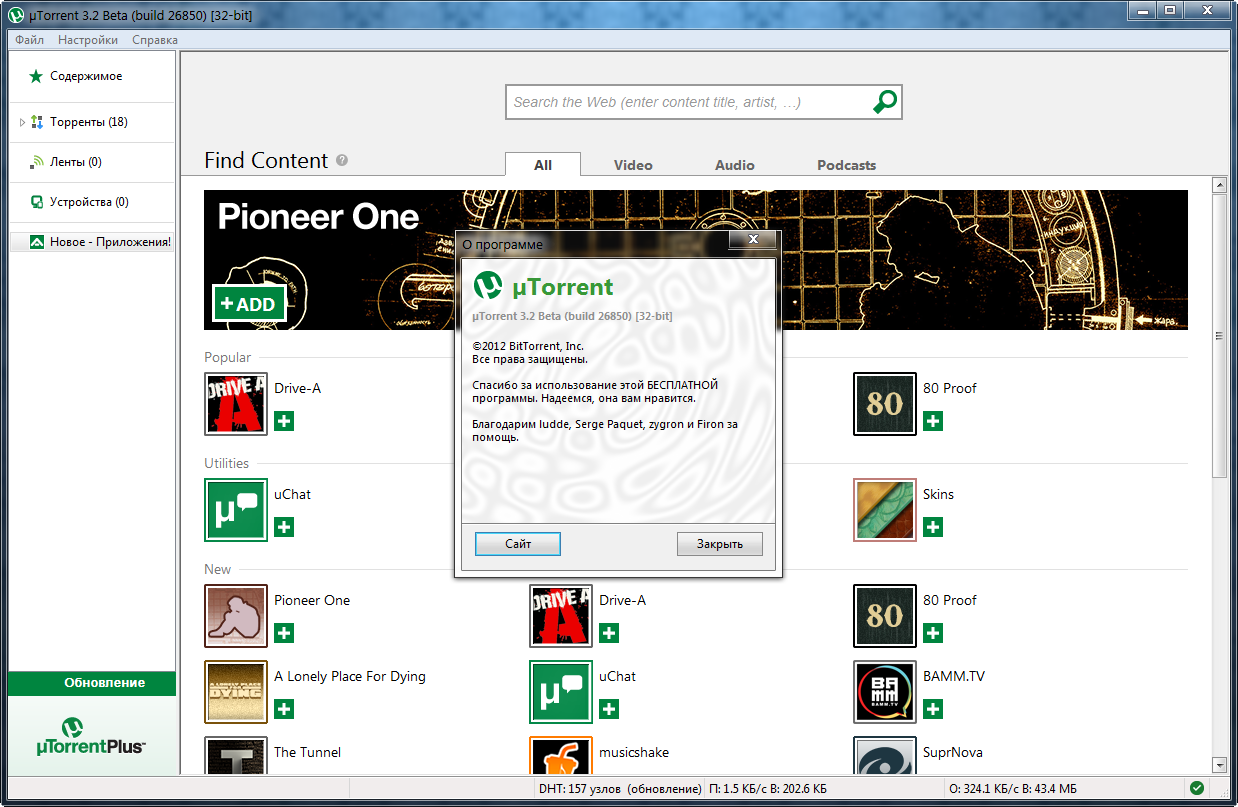
Task: Click the help icon beside Find Content
Action: click(342, 161)
